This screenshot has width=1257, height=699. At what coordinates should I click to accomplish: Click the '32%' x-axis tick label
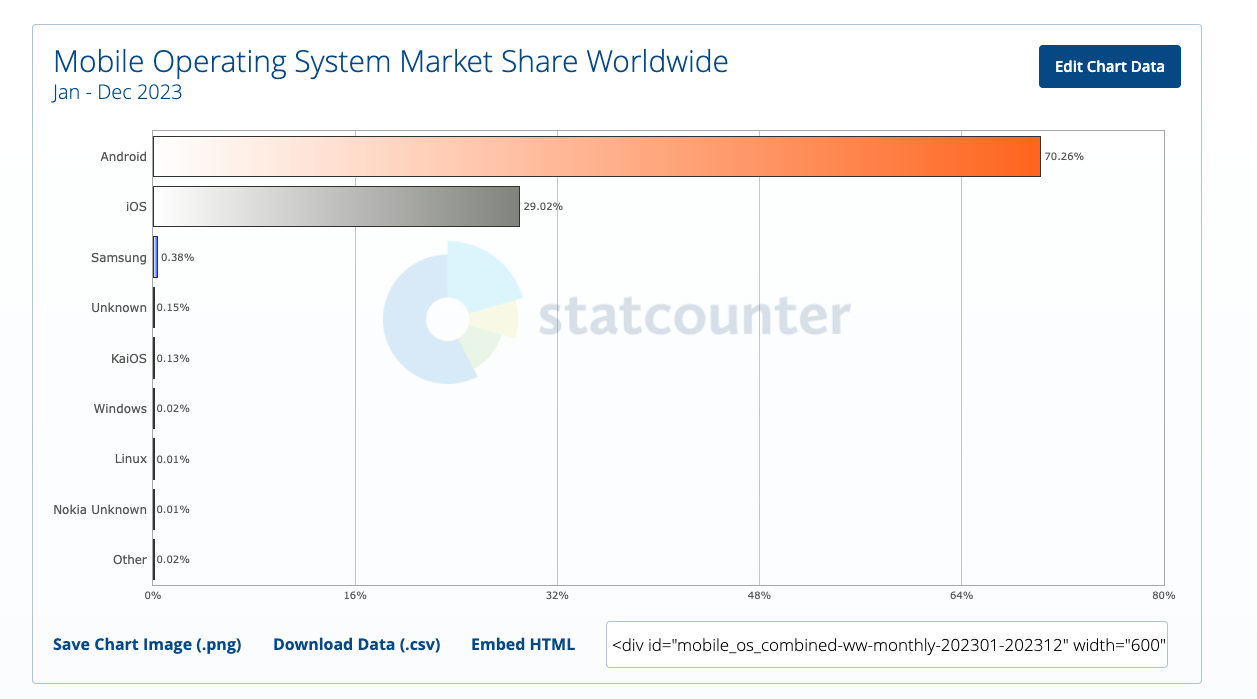pos(557,596)
